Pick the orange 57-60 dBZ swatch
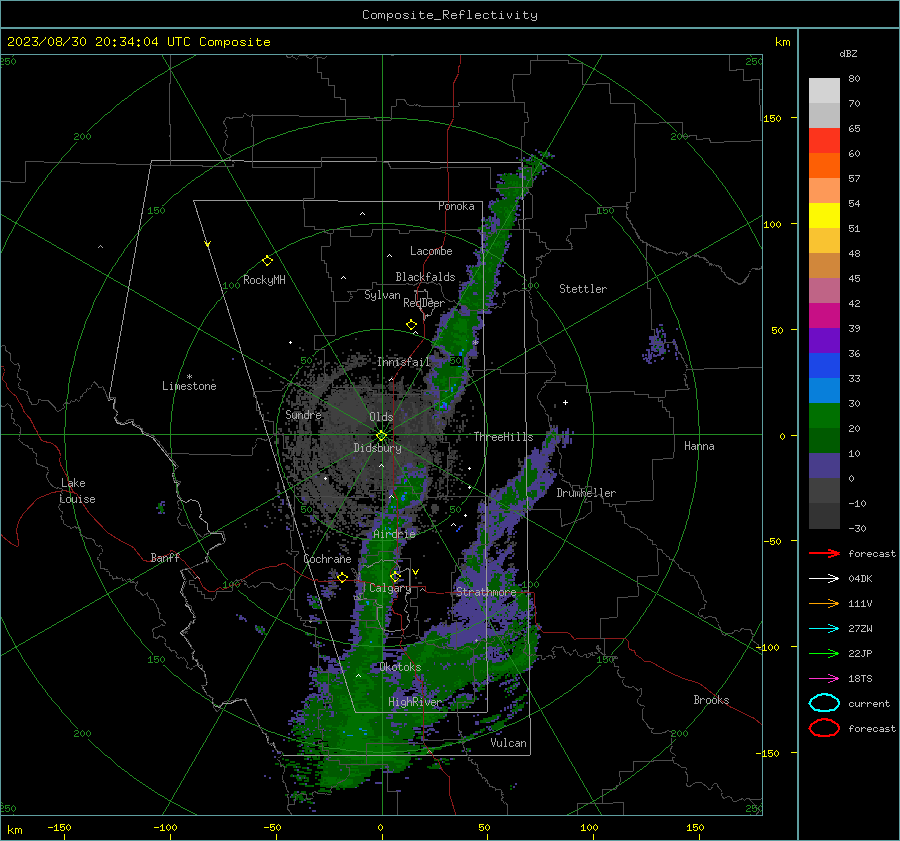This screenshot has height=841, width=900. coord(824,166)
